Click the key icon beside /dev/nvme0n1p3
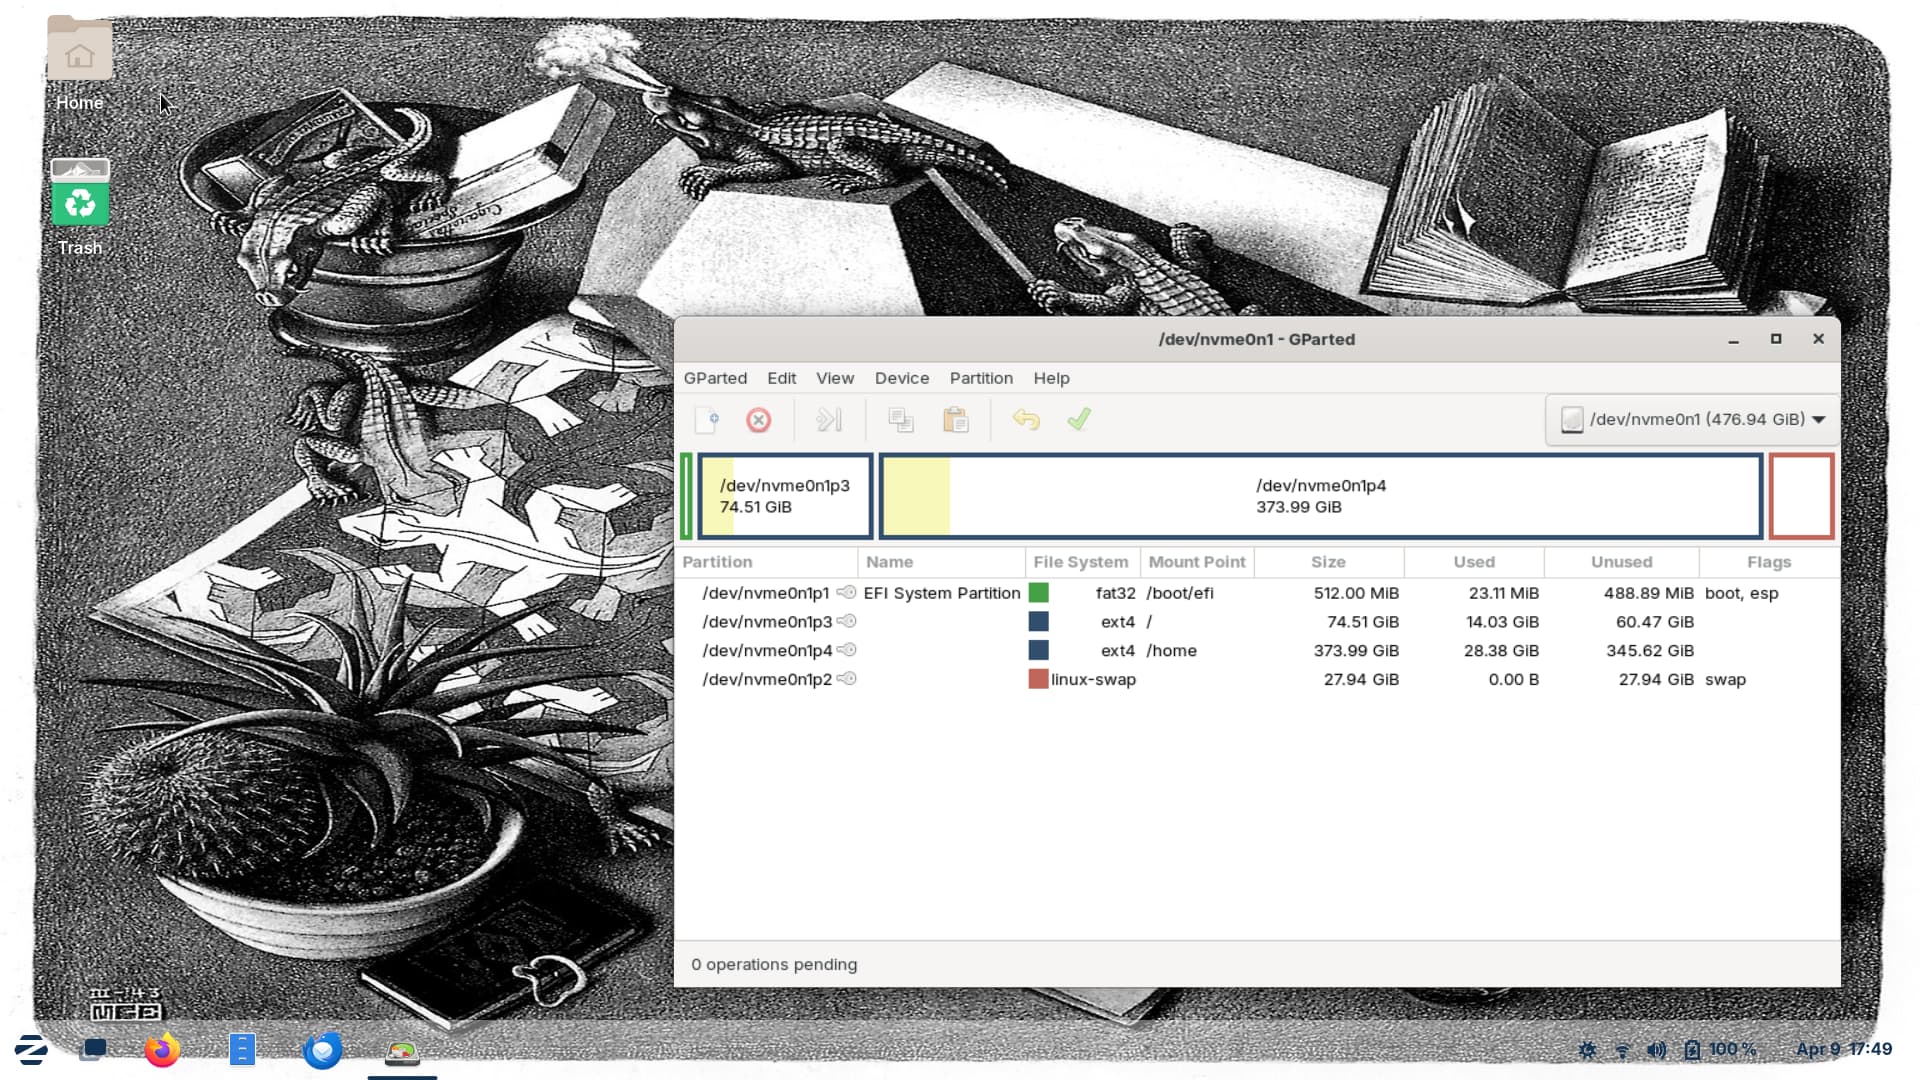1920x1080 pixels. [847, 621]
